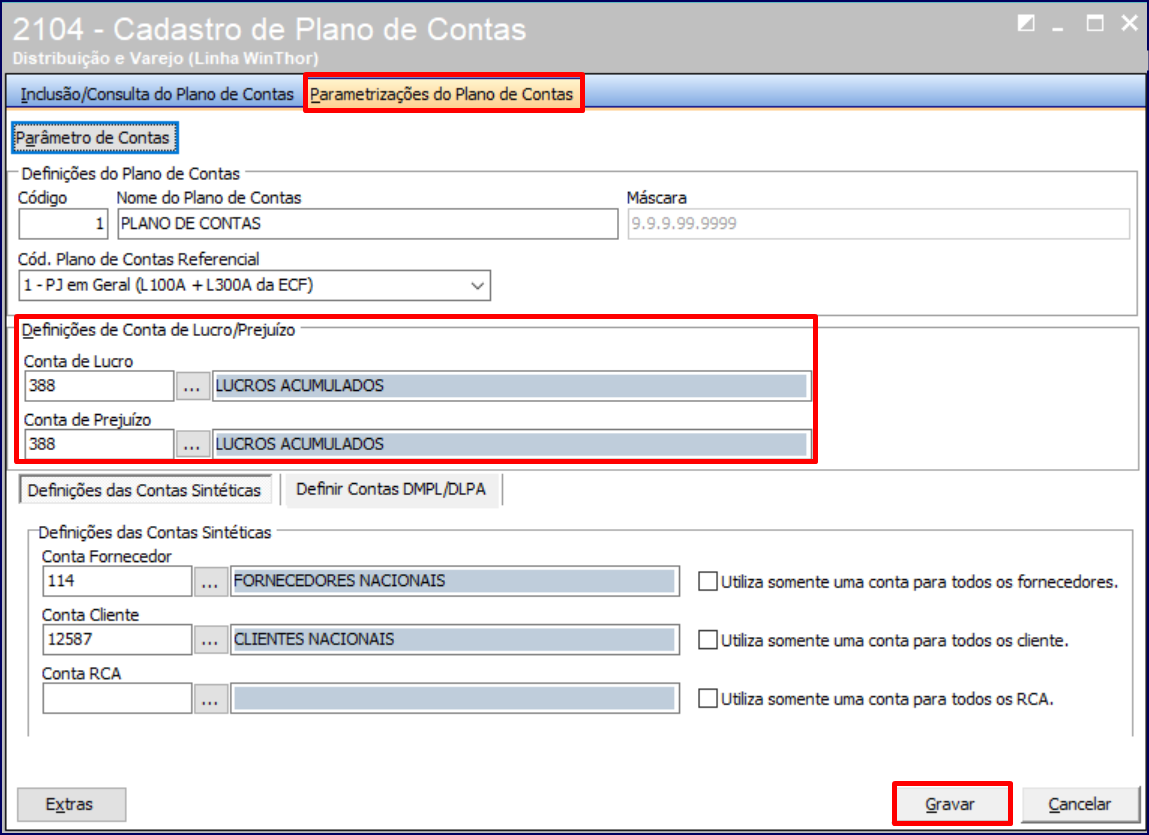Click the Parâmetro de Contas button
Screen dimensions: 1149x835
95,138
